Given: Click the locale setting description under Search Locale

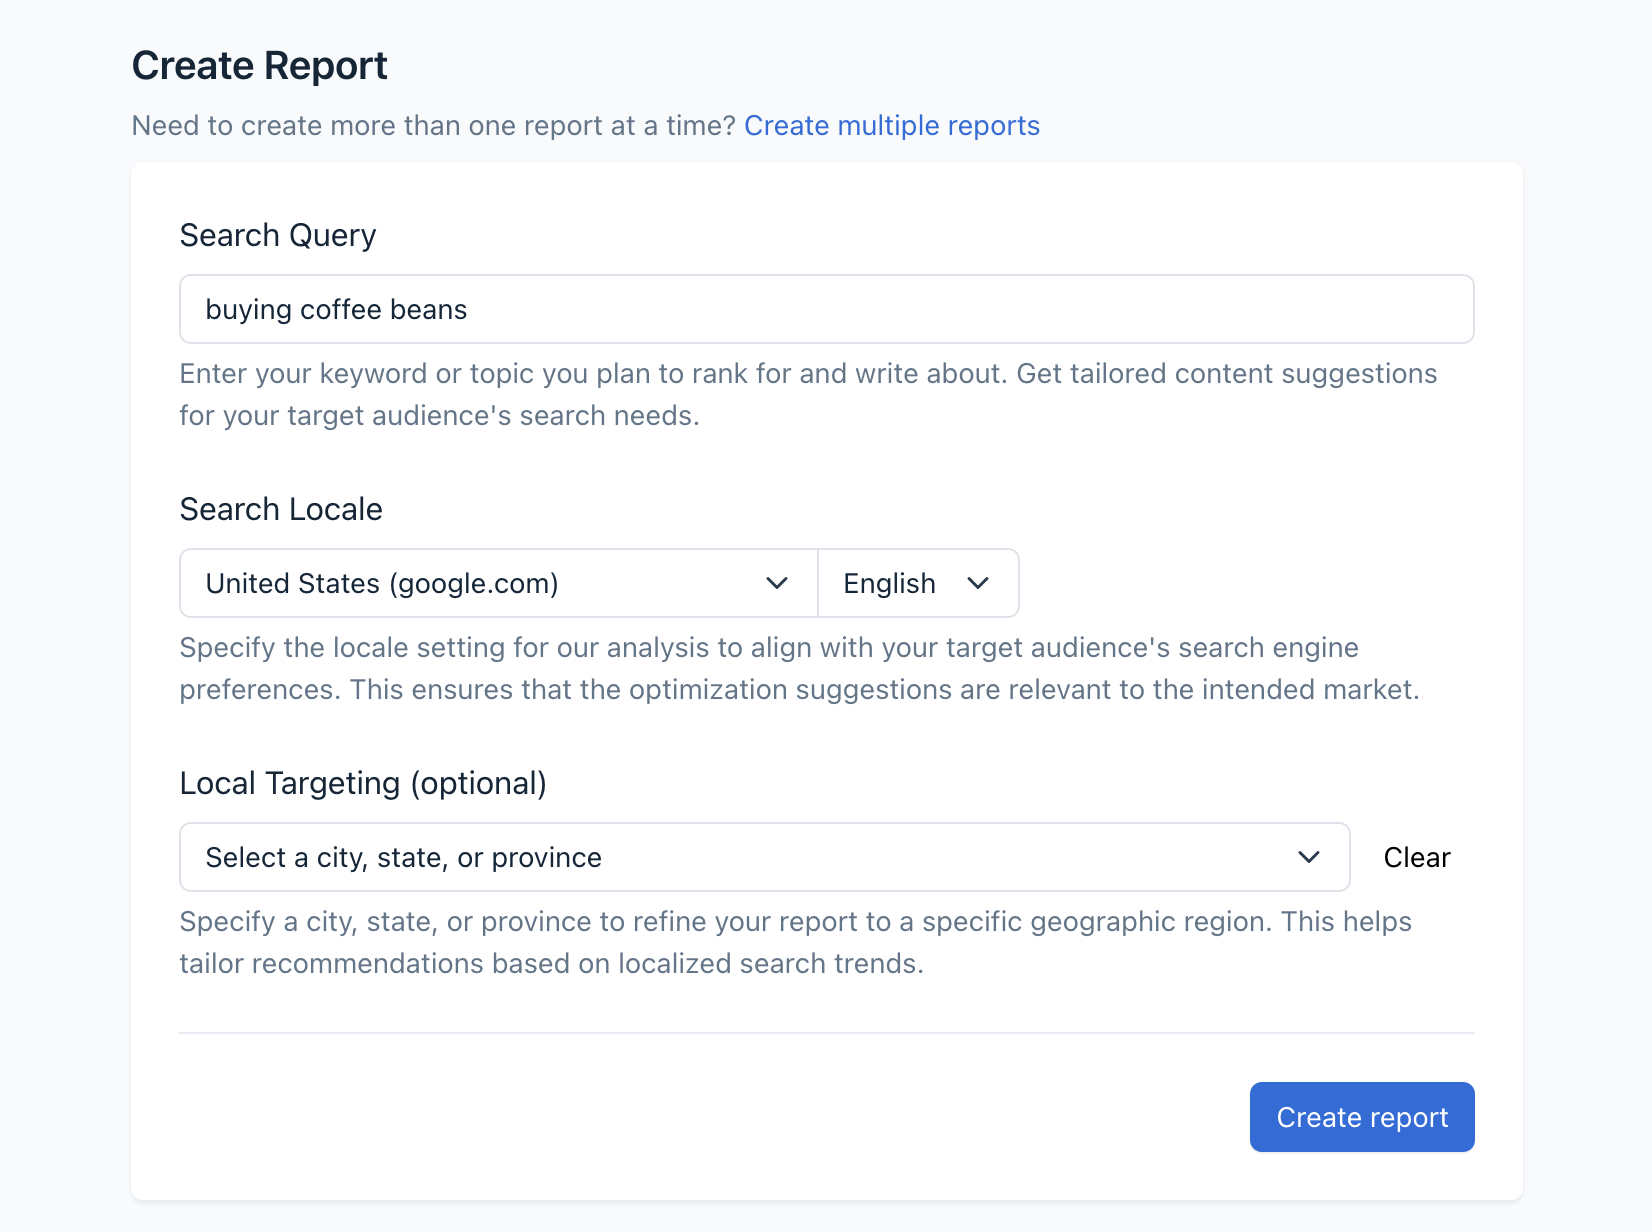Looking at the screenshot, I should [798, 668].
